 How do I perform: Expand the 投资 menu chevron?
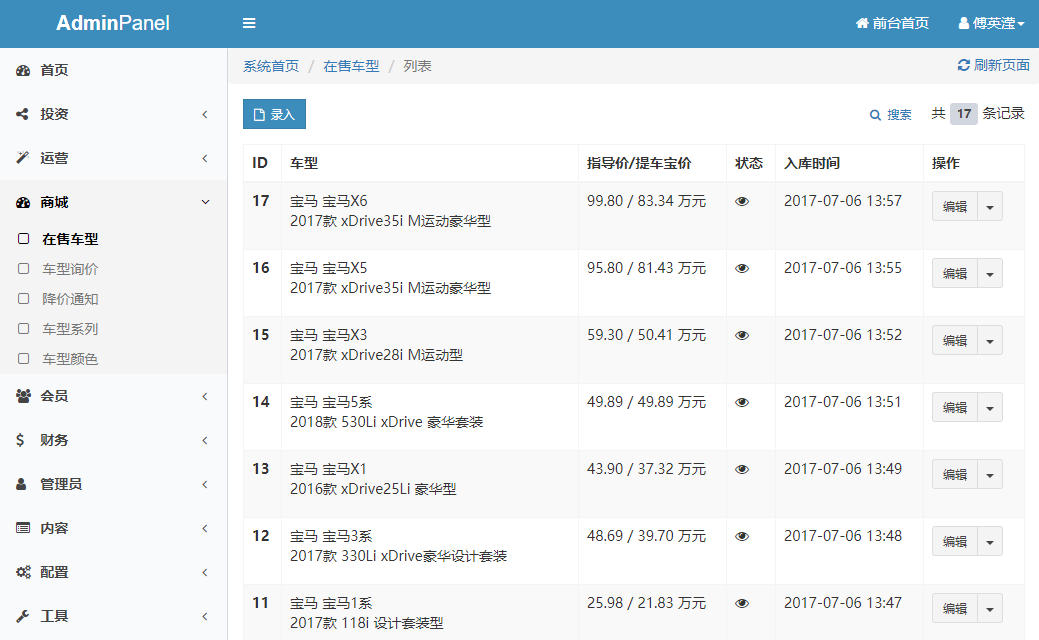click(x=205, y=114)
